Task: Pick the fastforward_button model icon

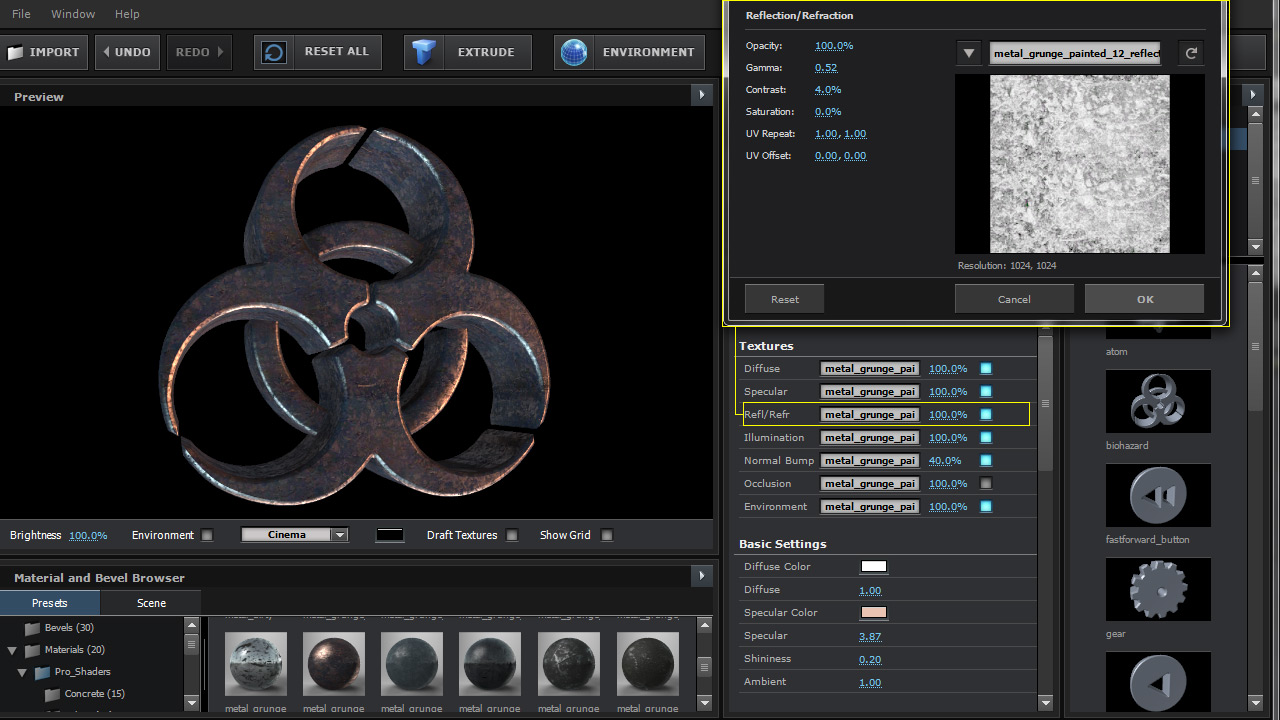Action: click(1158, 496)
